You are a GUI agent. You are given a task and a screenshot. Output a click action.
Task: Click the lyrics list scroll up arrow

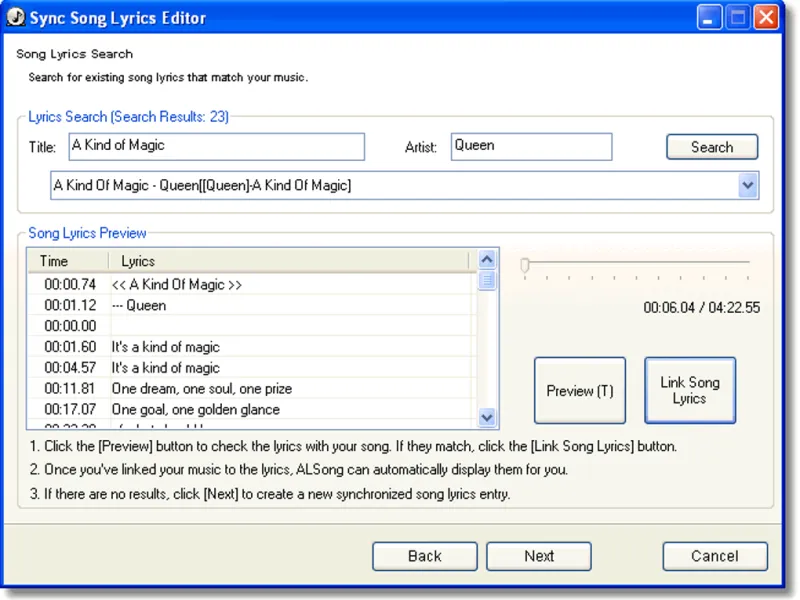(487, 260)
